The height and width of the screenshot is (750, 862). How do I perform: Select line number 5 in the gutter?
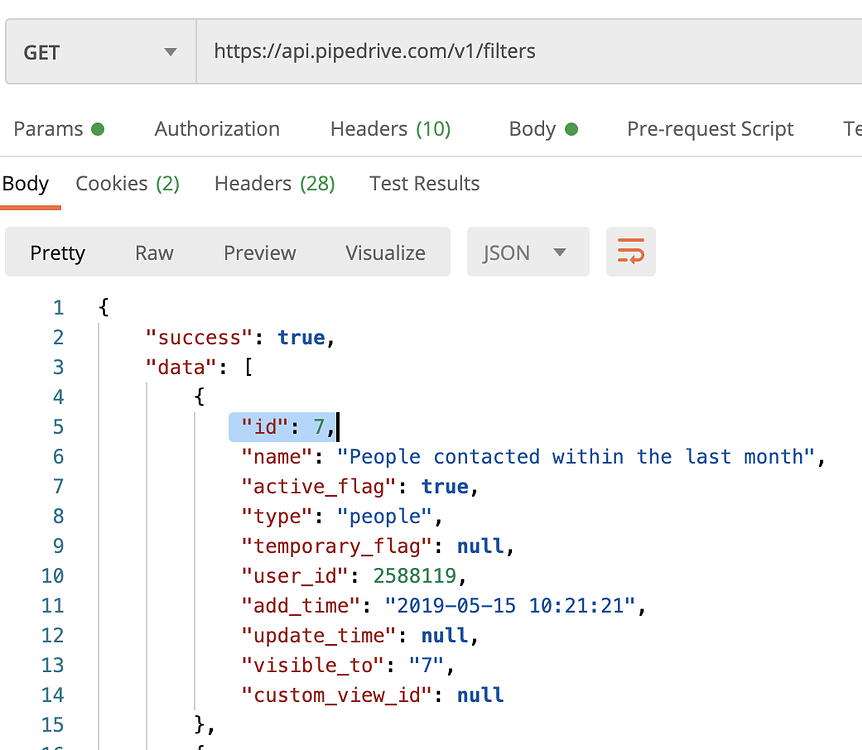point(58,427)
